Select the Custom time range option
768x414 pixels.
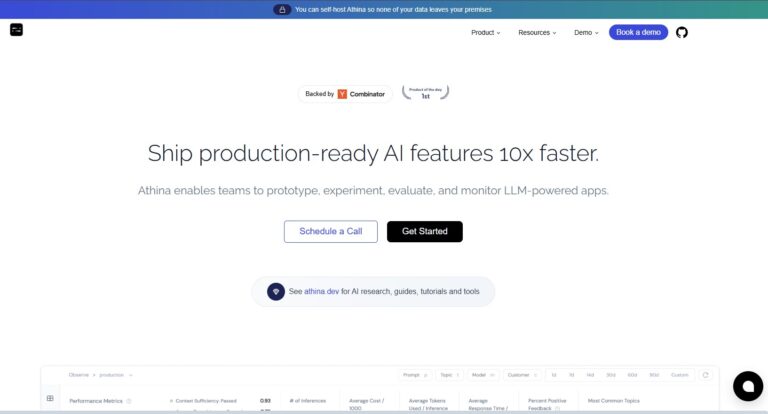tap(679, 375)
